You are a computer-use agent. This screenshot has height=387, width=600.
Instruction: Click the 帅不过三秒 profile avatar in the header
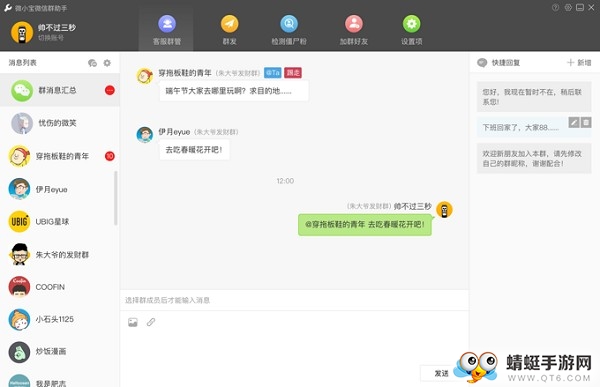(x=22, y=32)
